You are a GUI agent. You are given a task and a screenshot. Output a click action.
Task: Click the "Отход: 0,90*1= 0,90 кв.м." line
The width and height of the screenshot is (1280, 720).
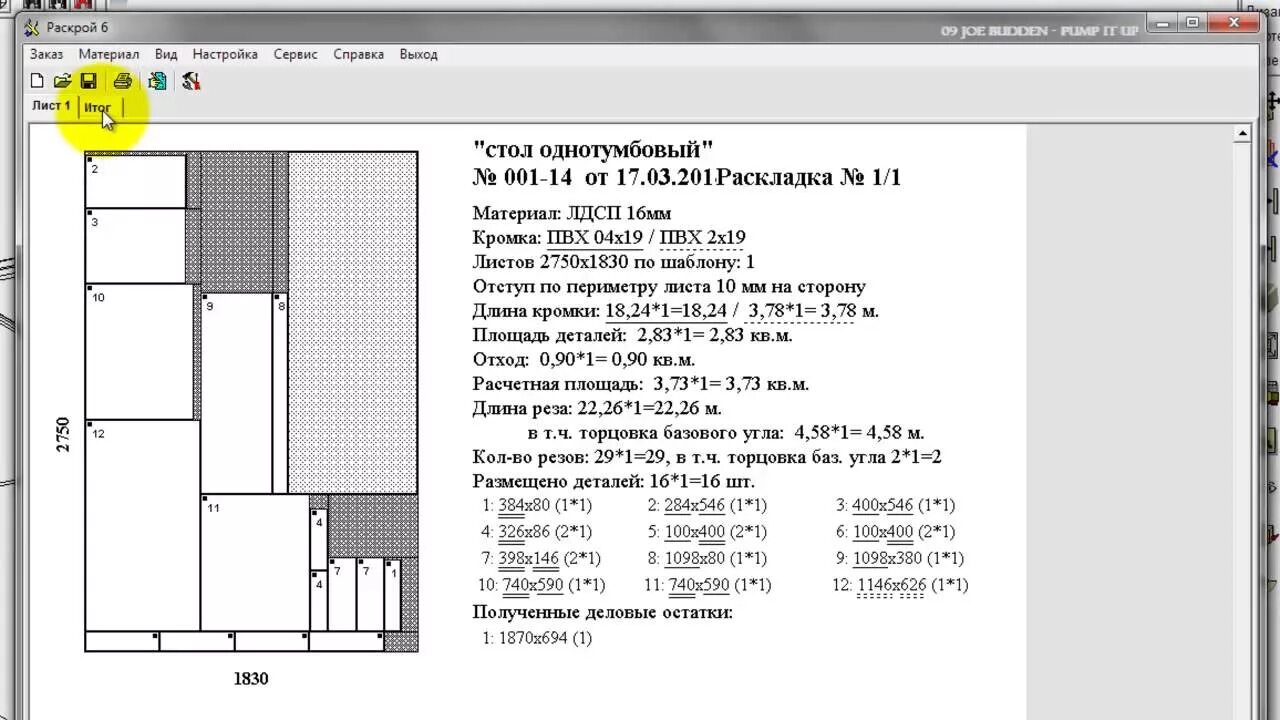click(584, 359)
